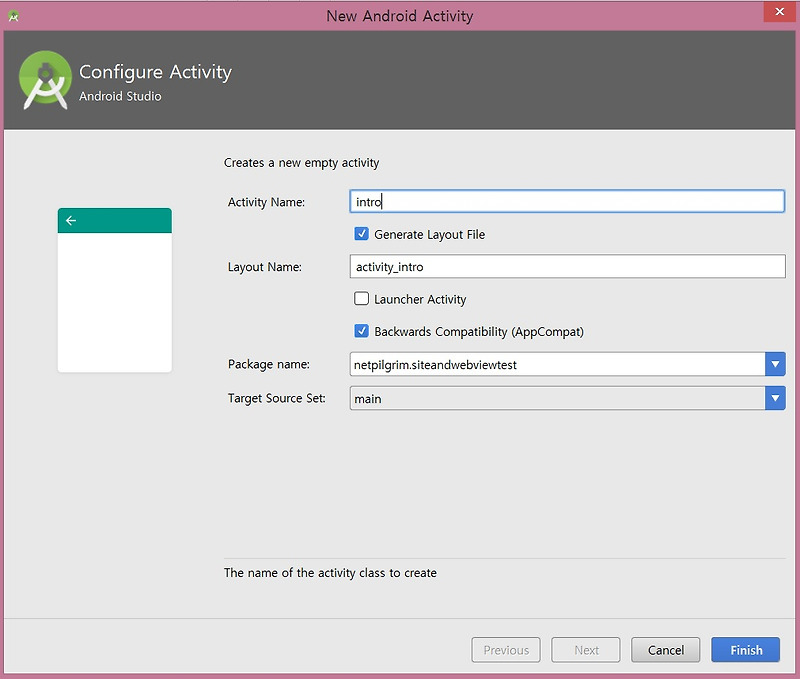800x679 pixels.
Task: Click the 'Configure Activity' heading
Action: point(155,72)
